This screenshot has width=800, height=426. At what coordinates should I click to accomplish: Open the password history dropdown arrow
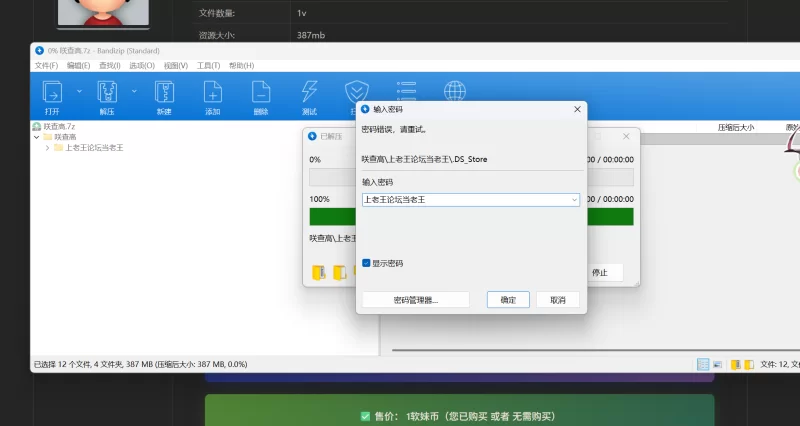(x=574, y=200)
